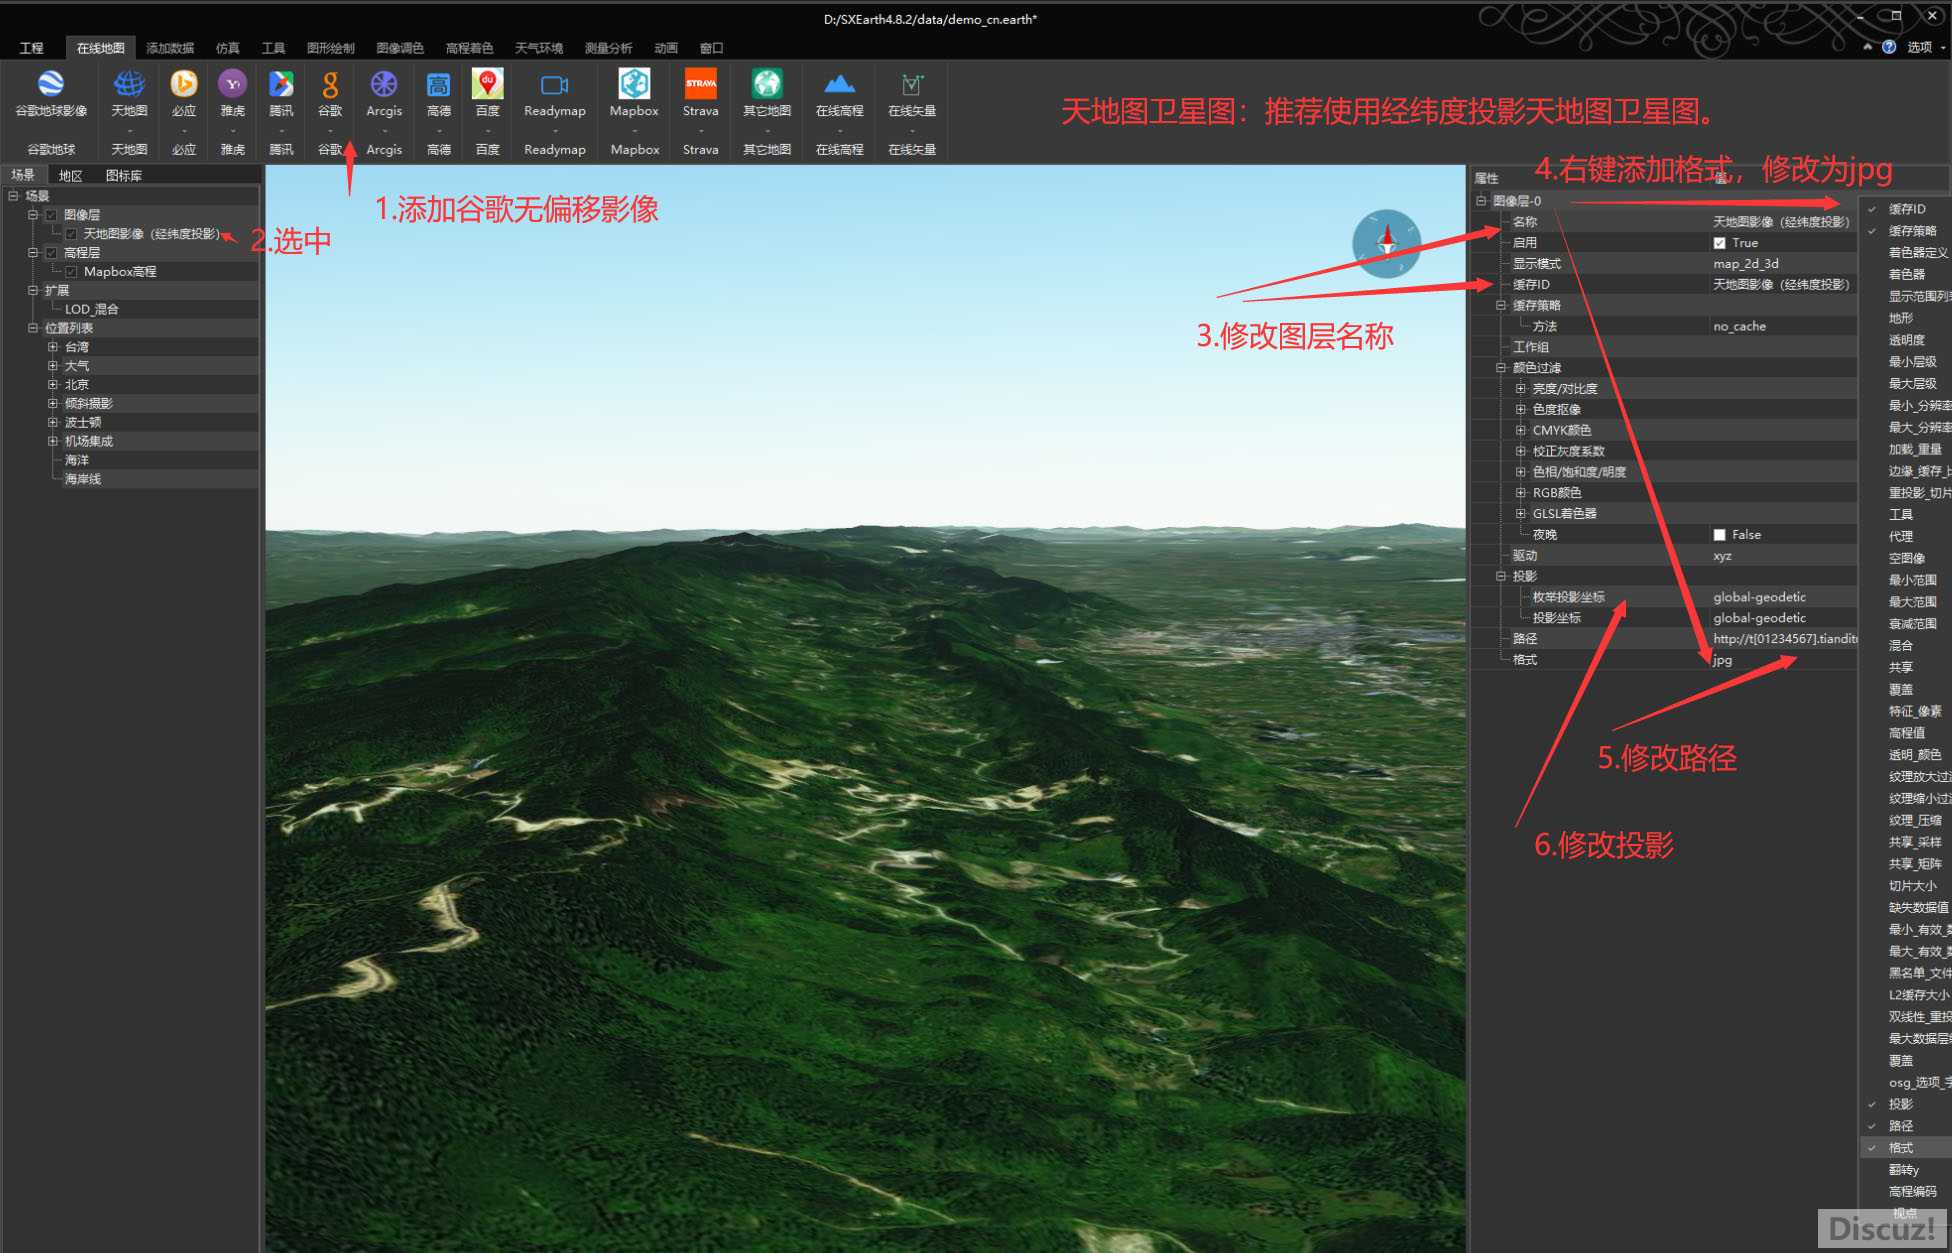Select the 海岸线 tree item
1952x1253 pixels.
coord(83,480)
